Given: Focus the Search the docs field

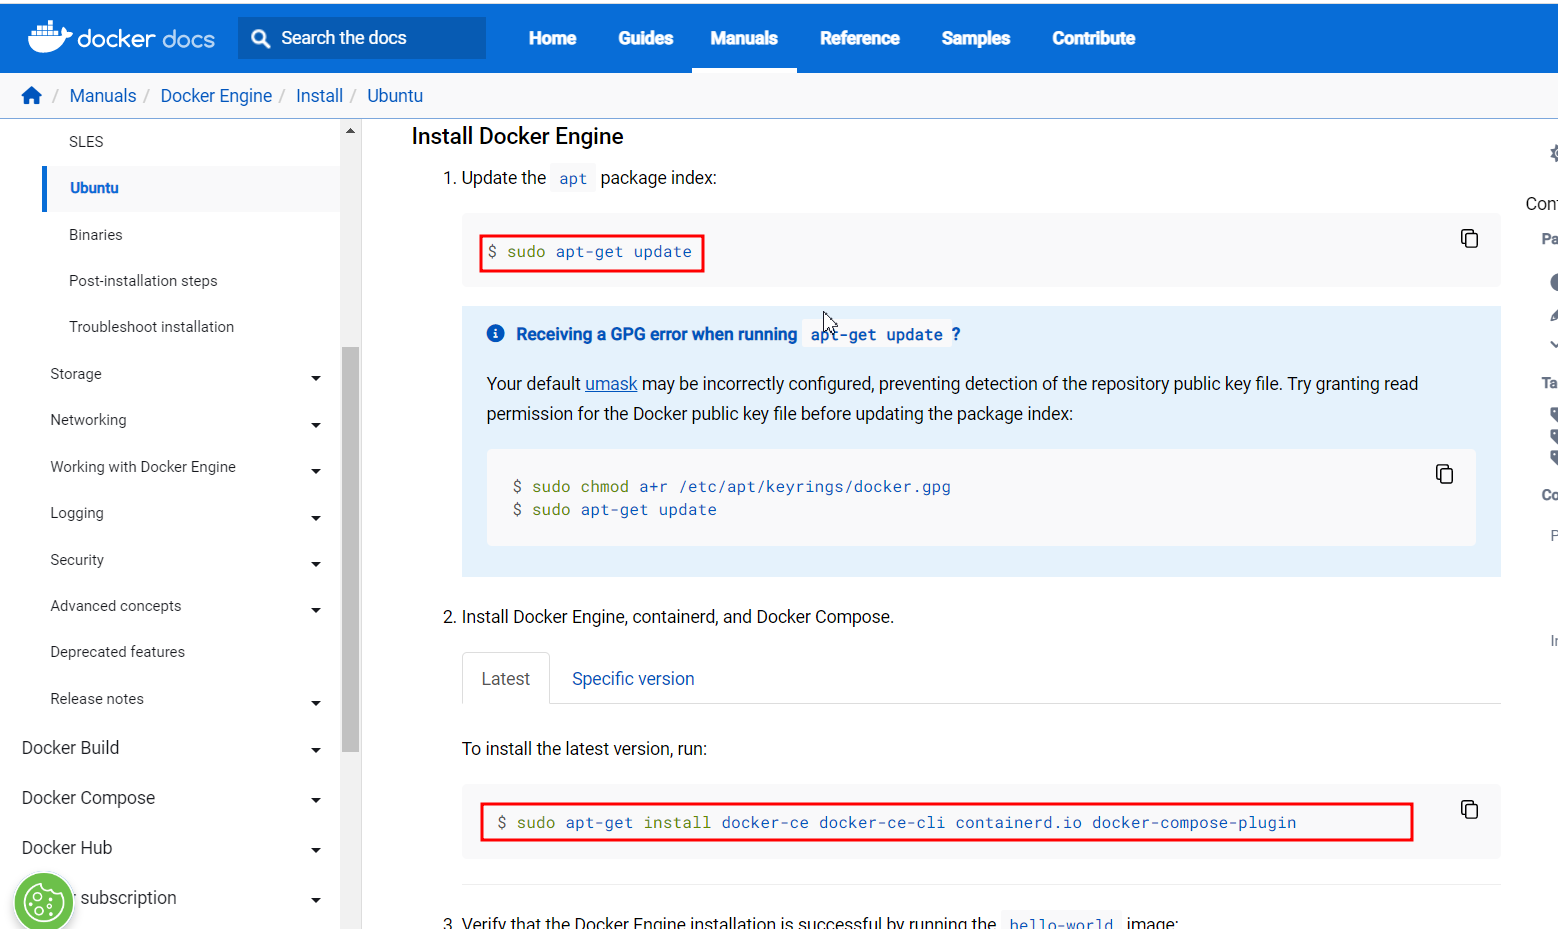Looking at the screenshot, I should pyautogui.click(x=362, y=38).
